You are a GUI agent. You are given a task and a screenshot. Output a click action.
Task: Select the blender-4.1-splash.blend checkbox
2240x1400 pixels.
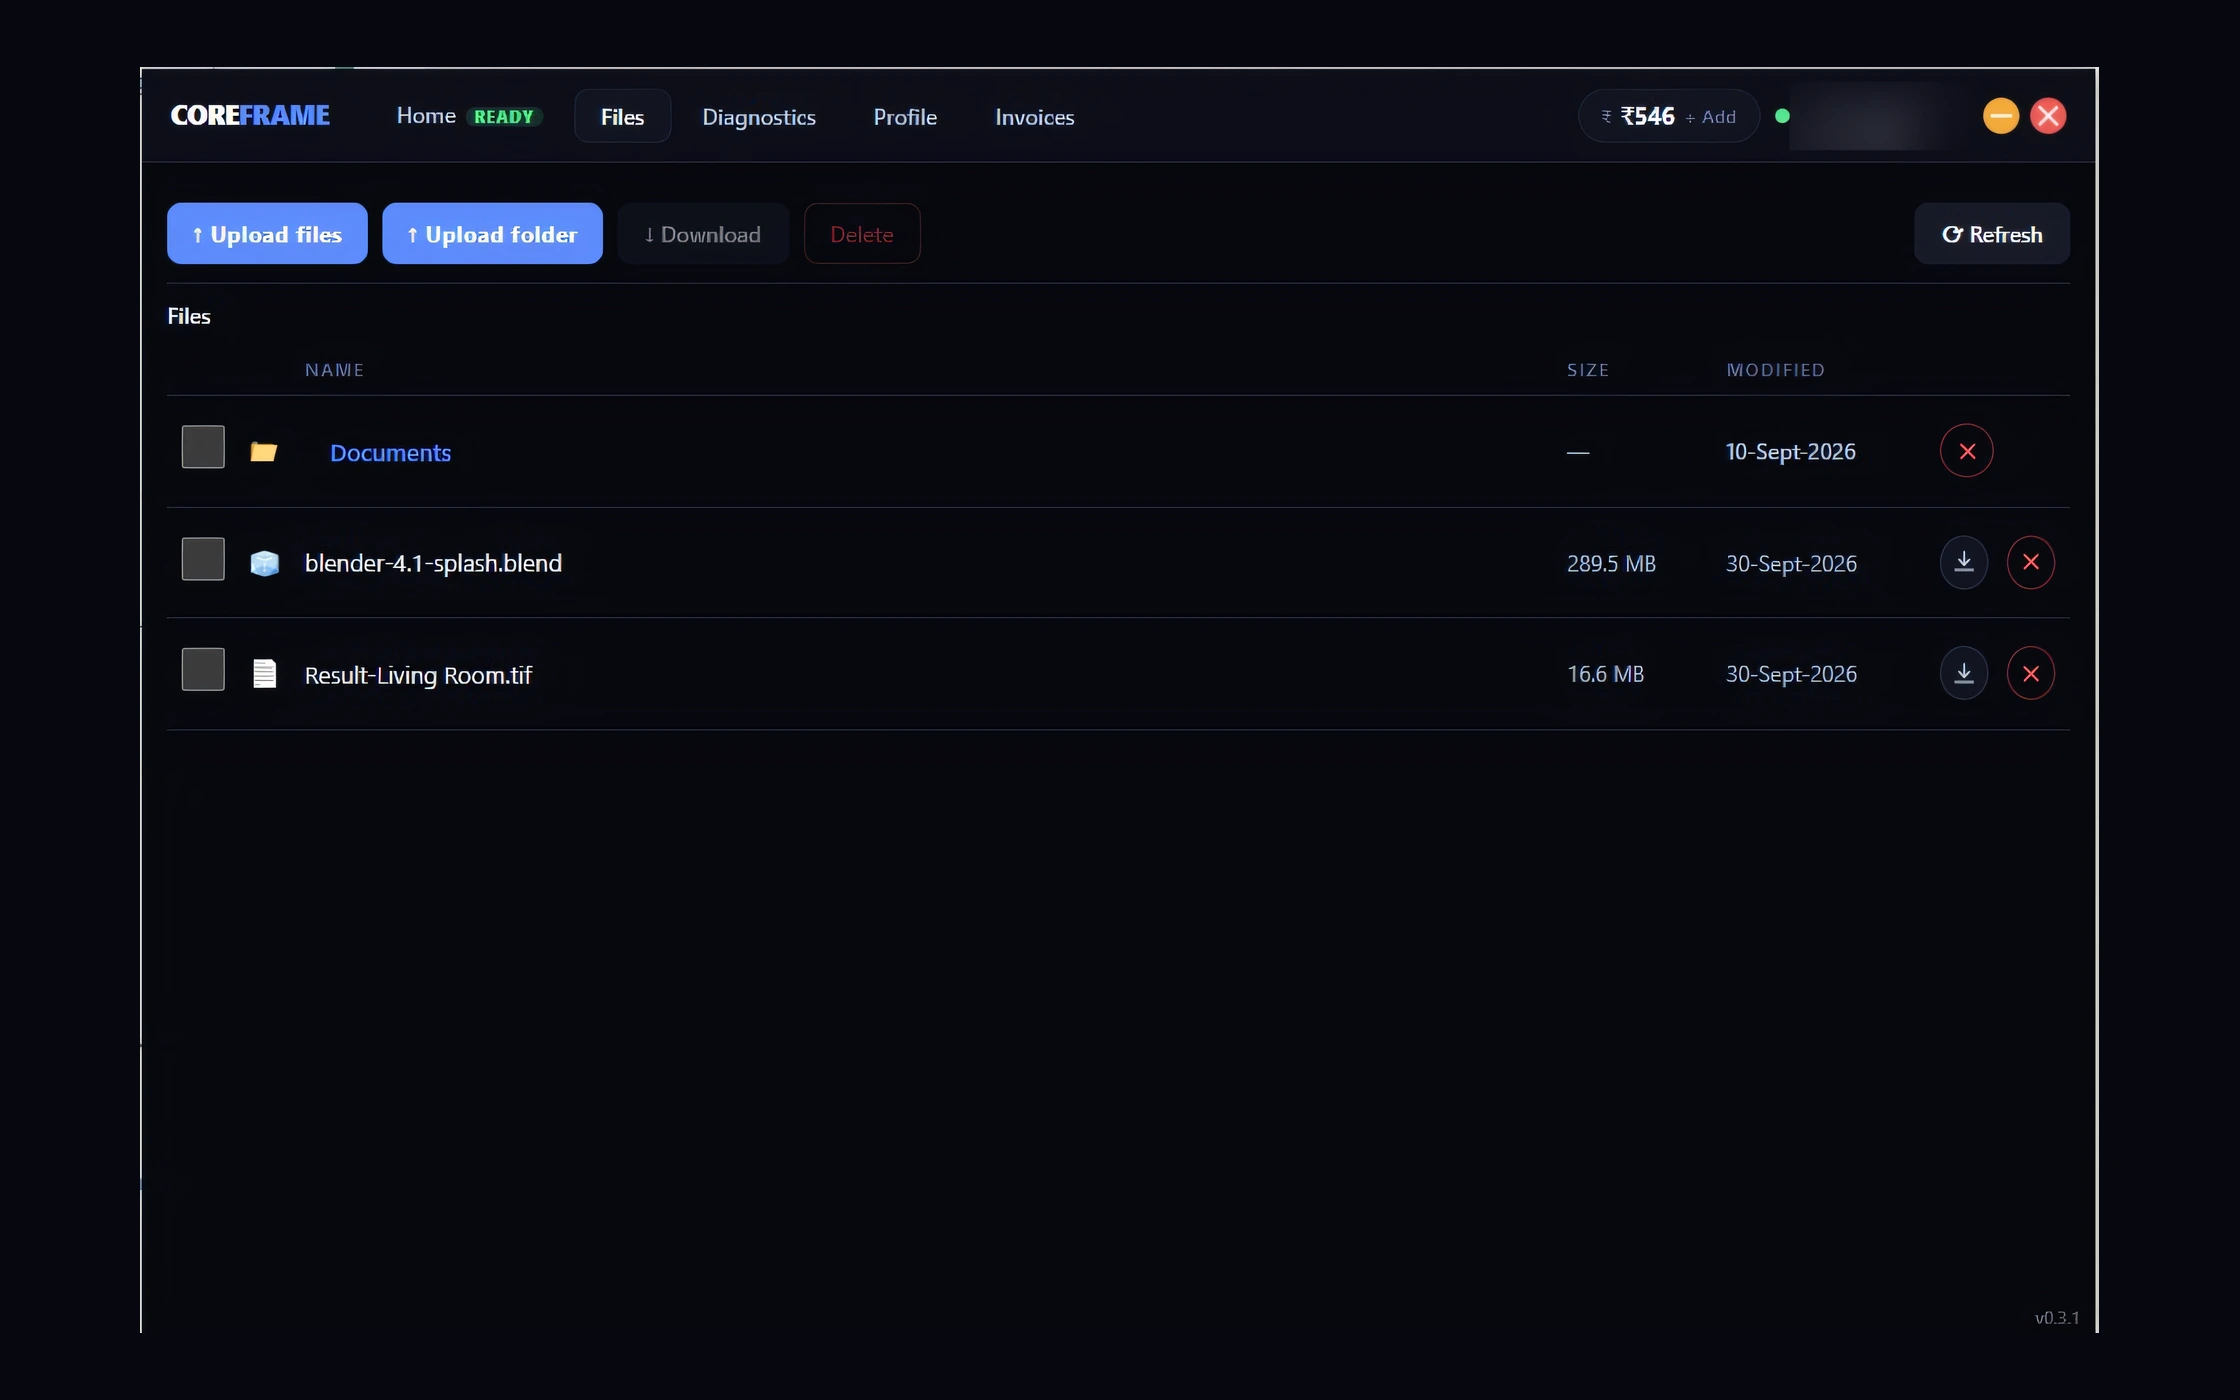203,559
